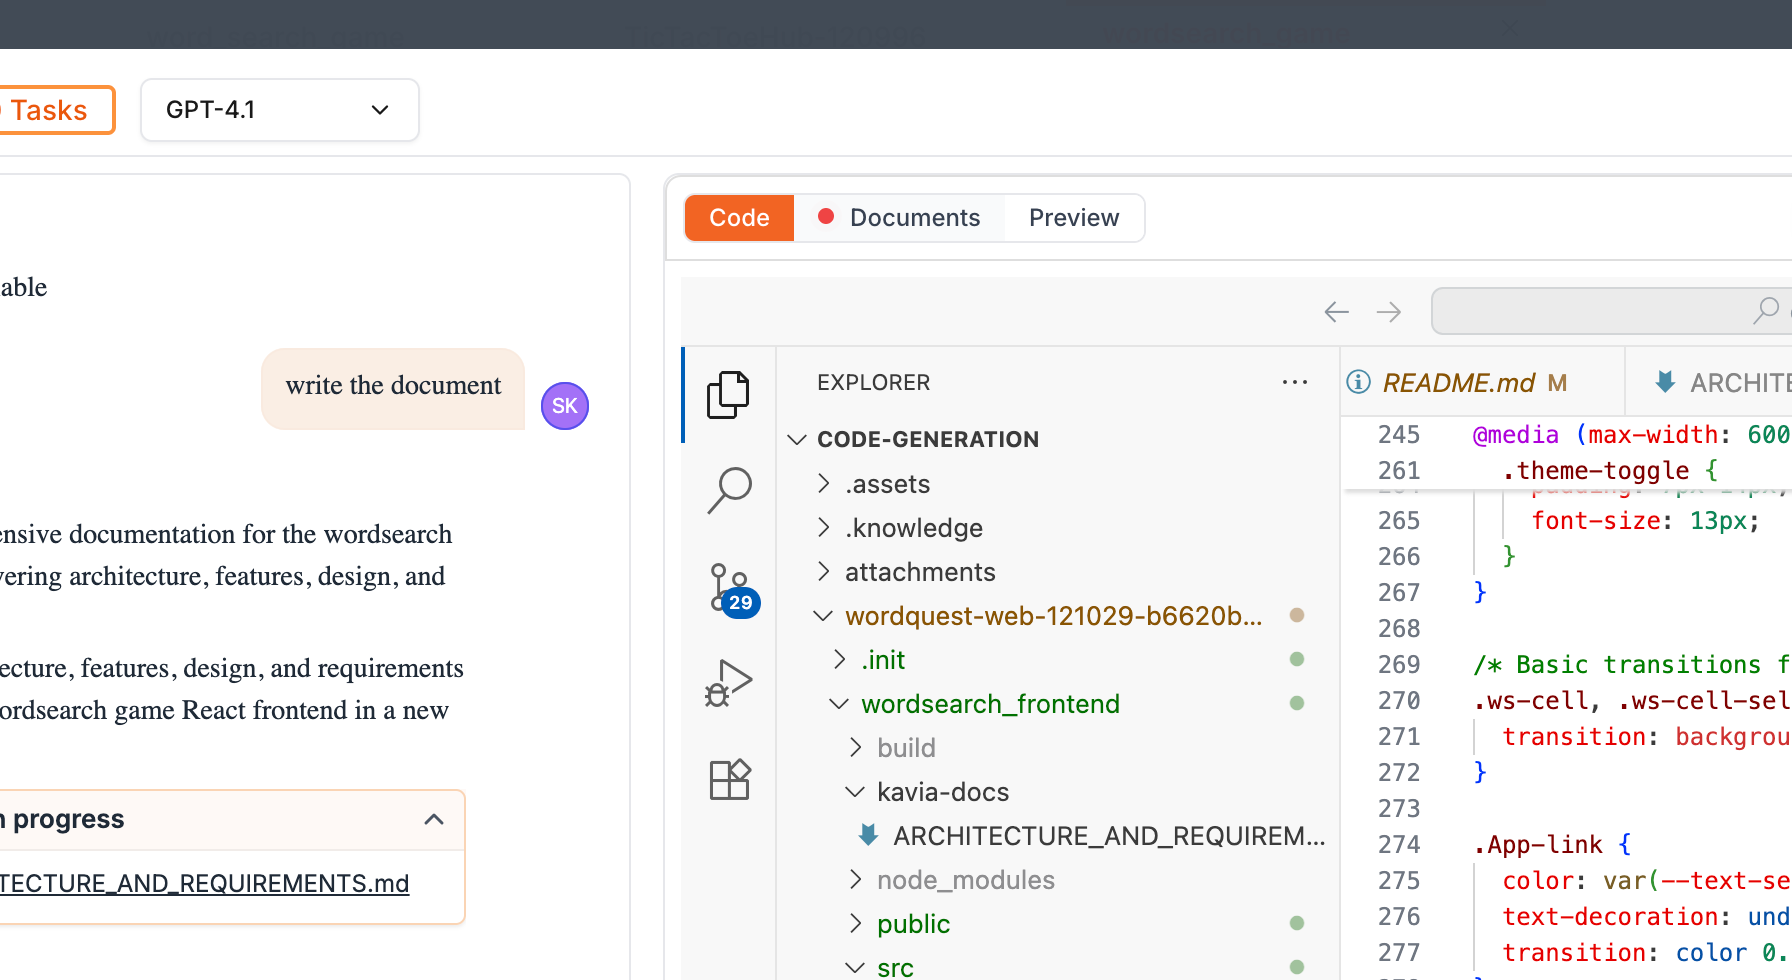Open the Extensions icon in activity bar
Viewport: 1792px width, 980px height.
730,779
